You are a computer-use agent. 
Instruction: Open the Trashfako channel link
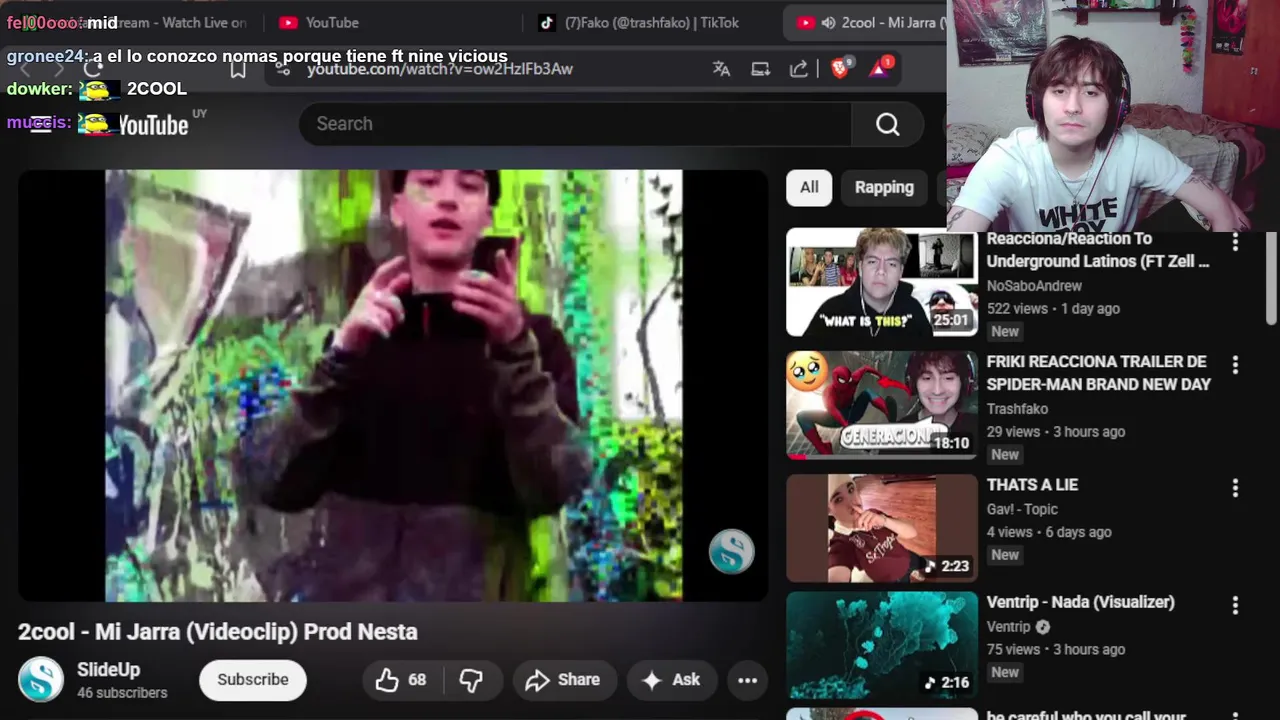[x=1017, y=409]
